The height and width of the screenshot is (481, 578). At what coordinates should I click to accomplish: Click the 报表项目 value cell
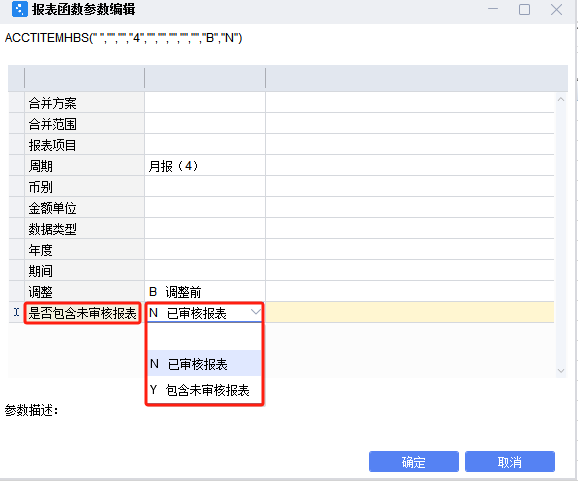pyautogui.click(x=205, y=145)
